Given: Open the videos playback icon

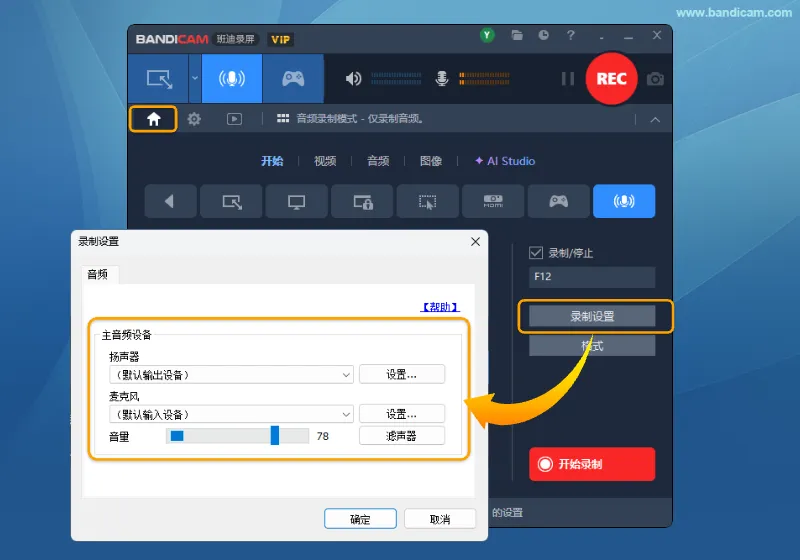Looking at the screenshot, I should [234, 119].
